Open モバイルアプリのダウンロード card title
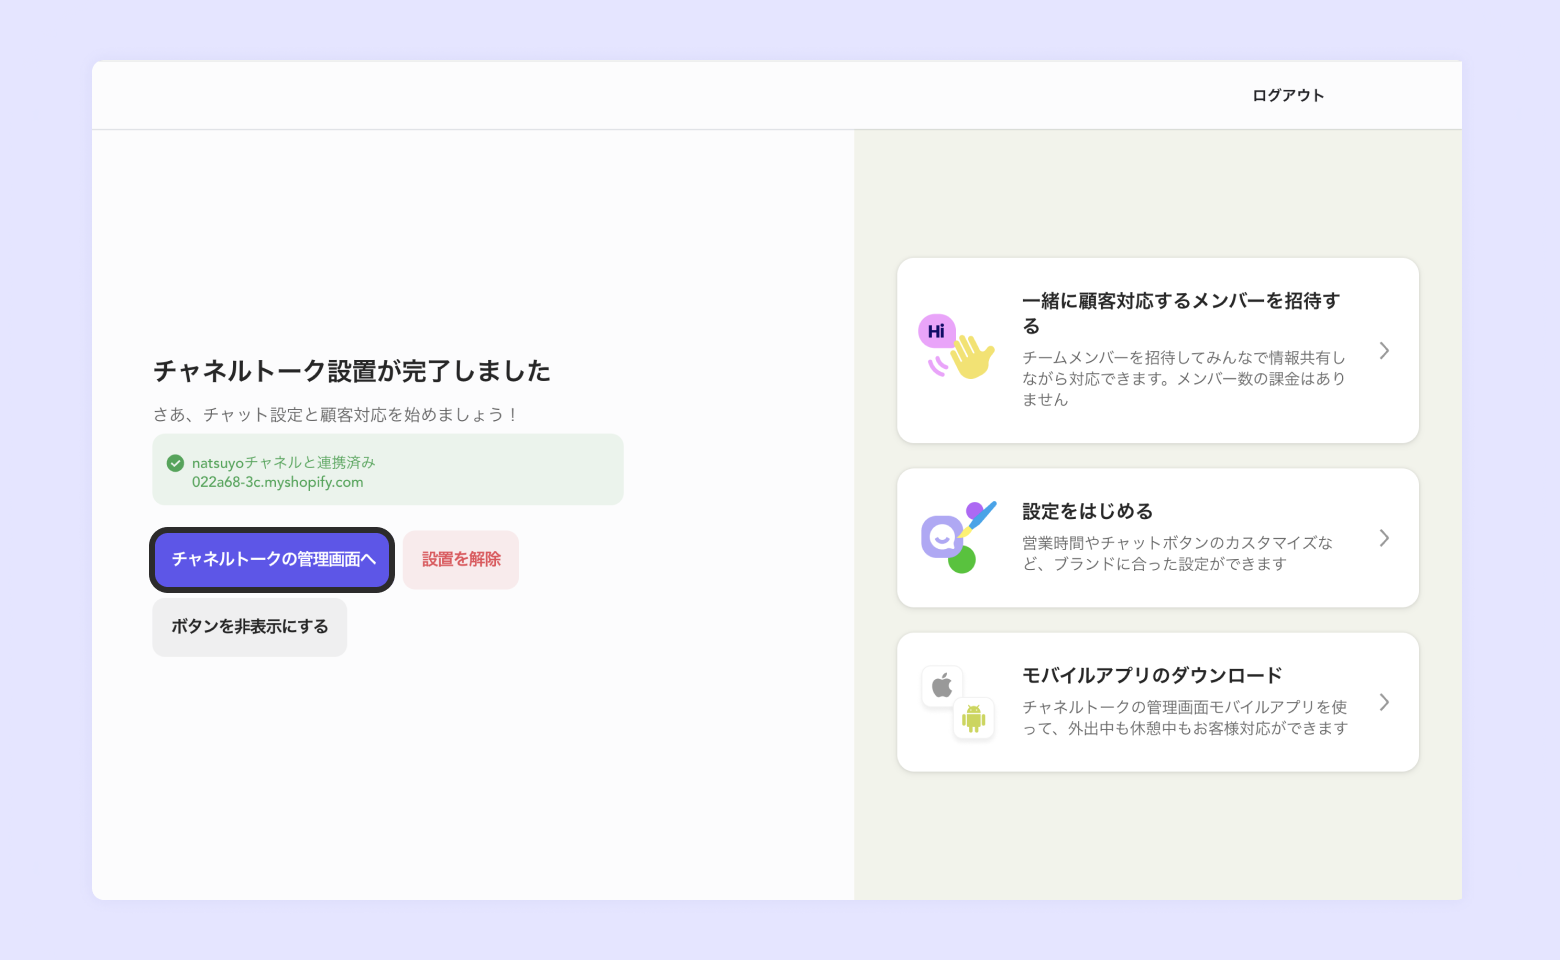This screenshot has height=960, width=1560. pyautogui.click(x=1152, y=675)
